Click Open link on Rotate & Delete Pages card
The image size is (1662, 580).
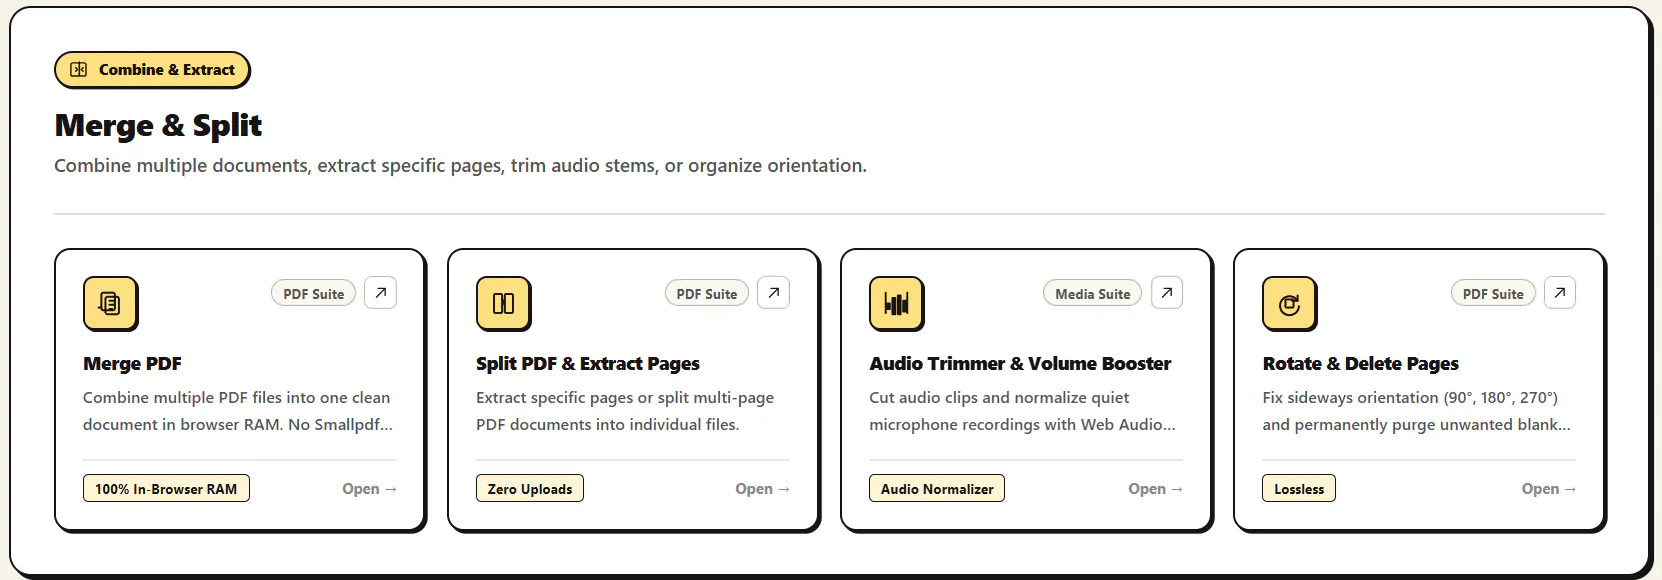point(1548,489)
